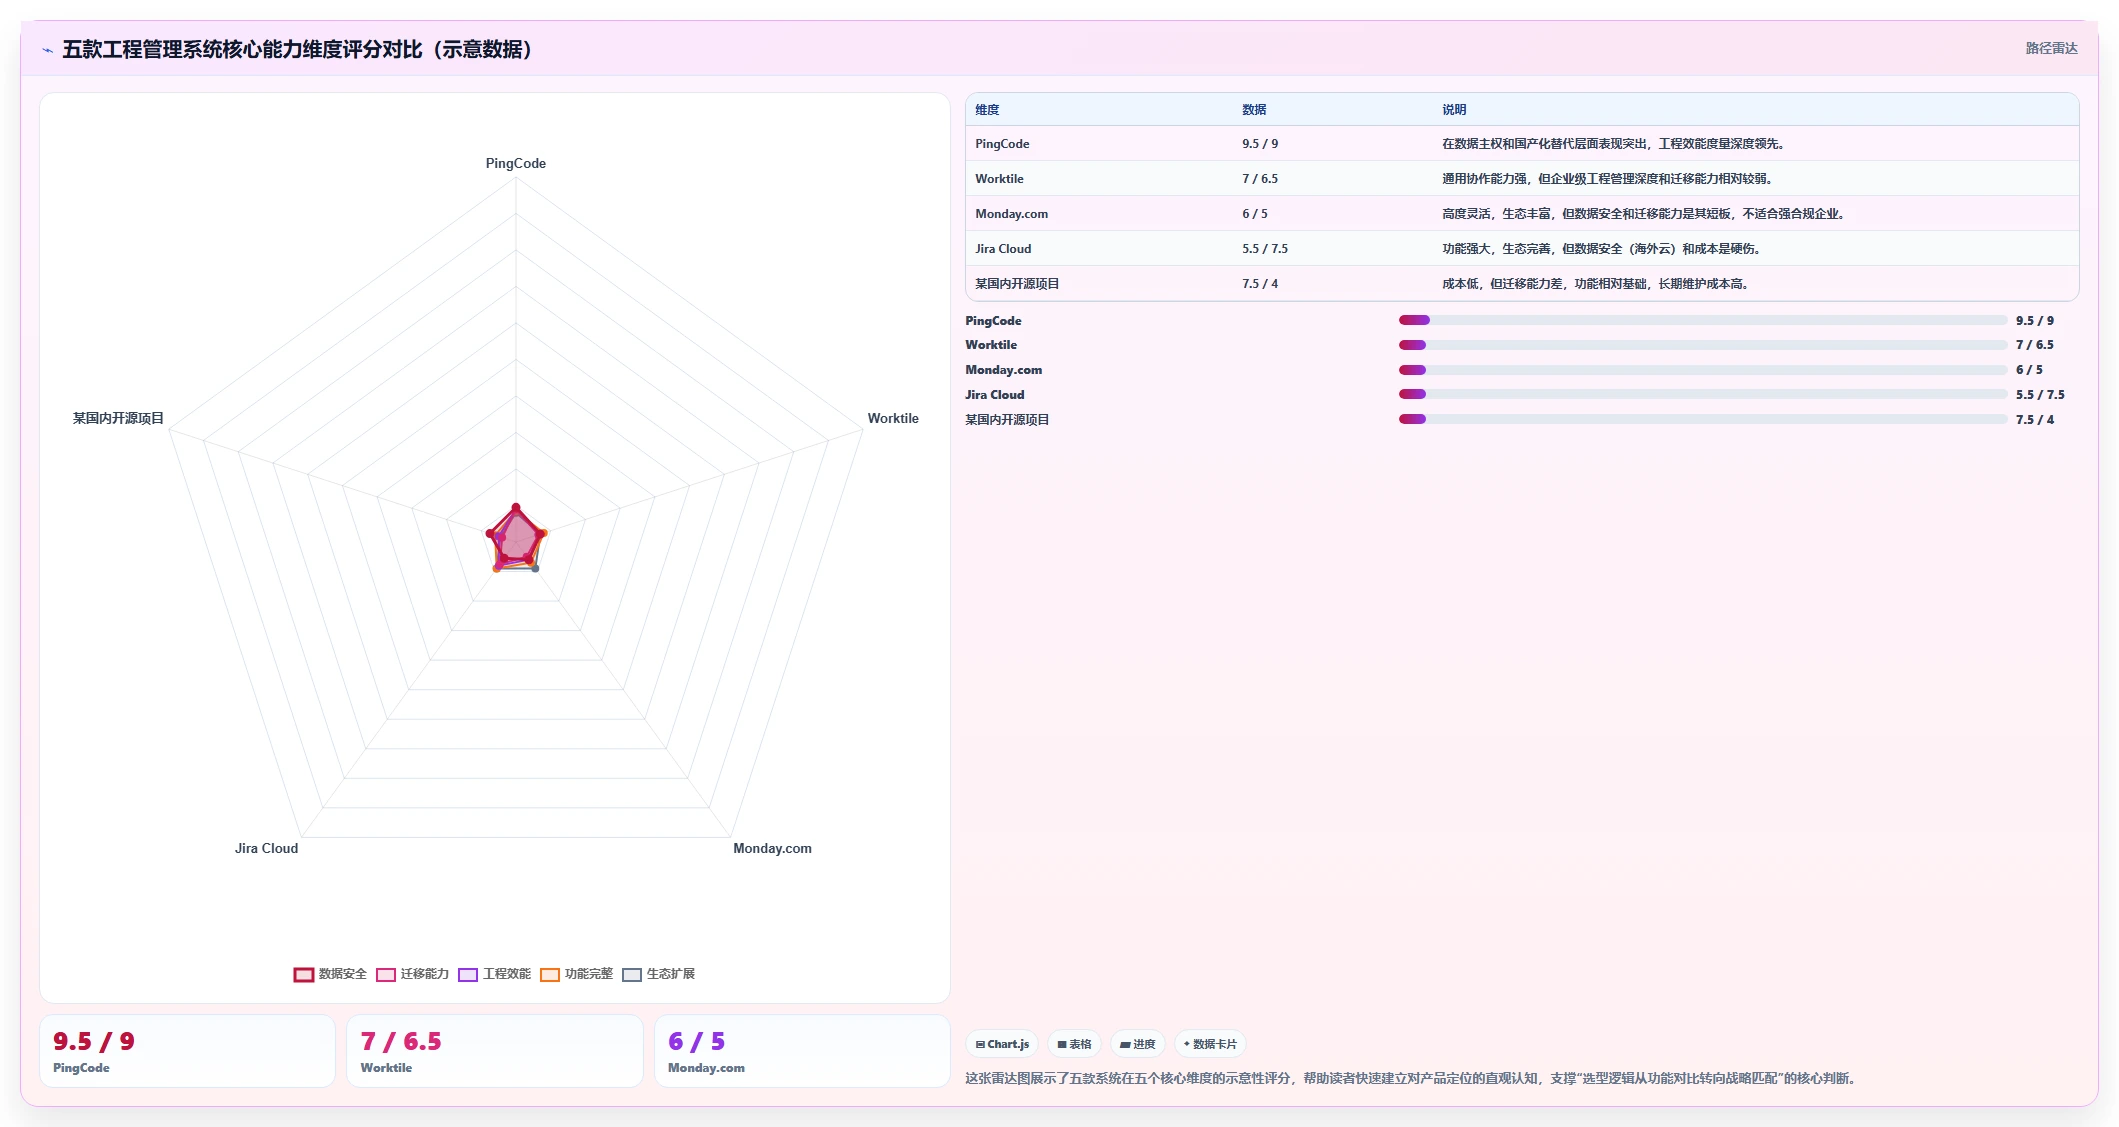This screenshot has width=2119, height=1127.
Task: Click the 5.5 / 7.5 value beside the progress bar
Action: click(2040, 395)
